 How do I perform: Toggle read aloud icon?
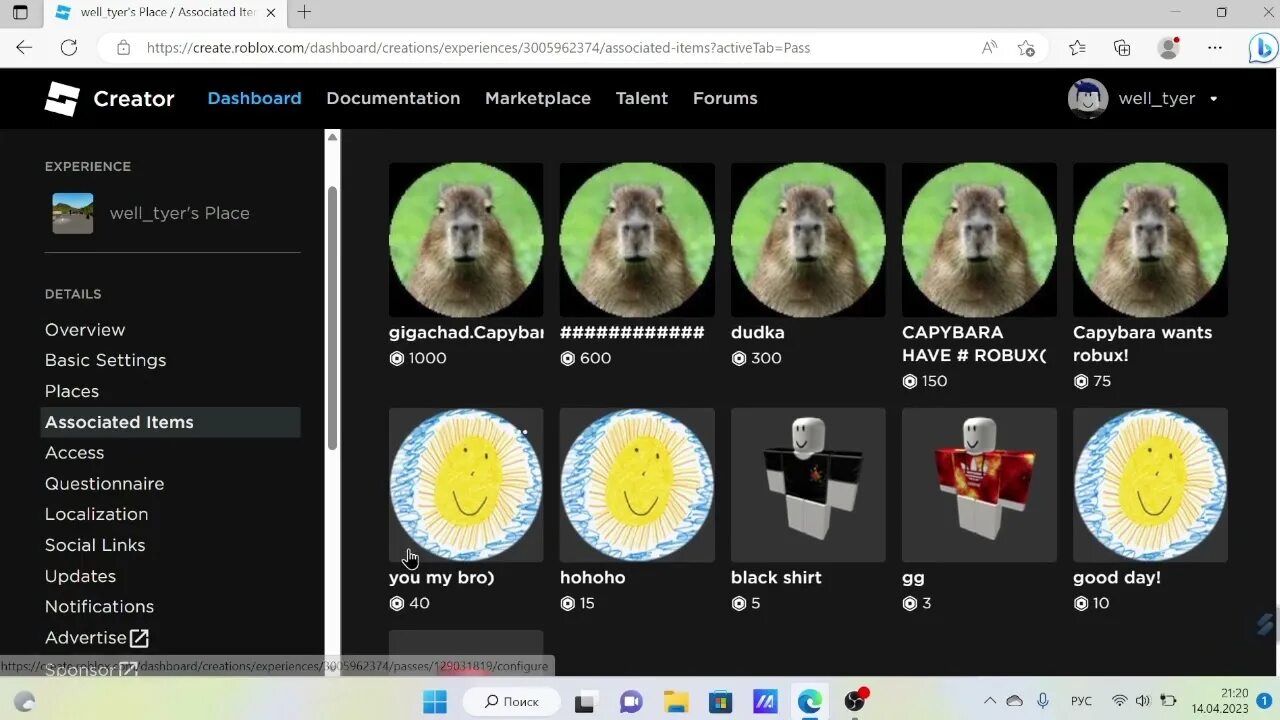[x=989, y=47]
